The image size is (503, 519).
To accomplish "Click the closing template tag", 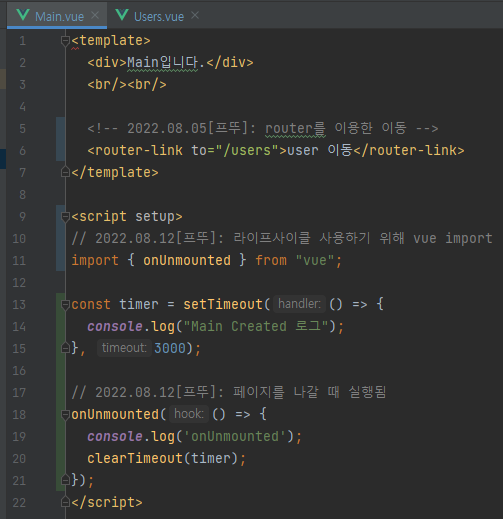I will click(x=115, y=172).
